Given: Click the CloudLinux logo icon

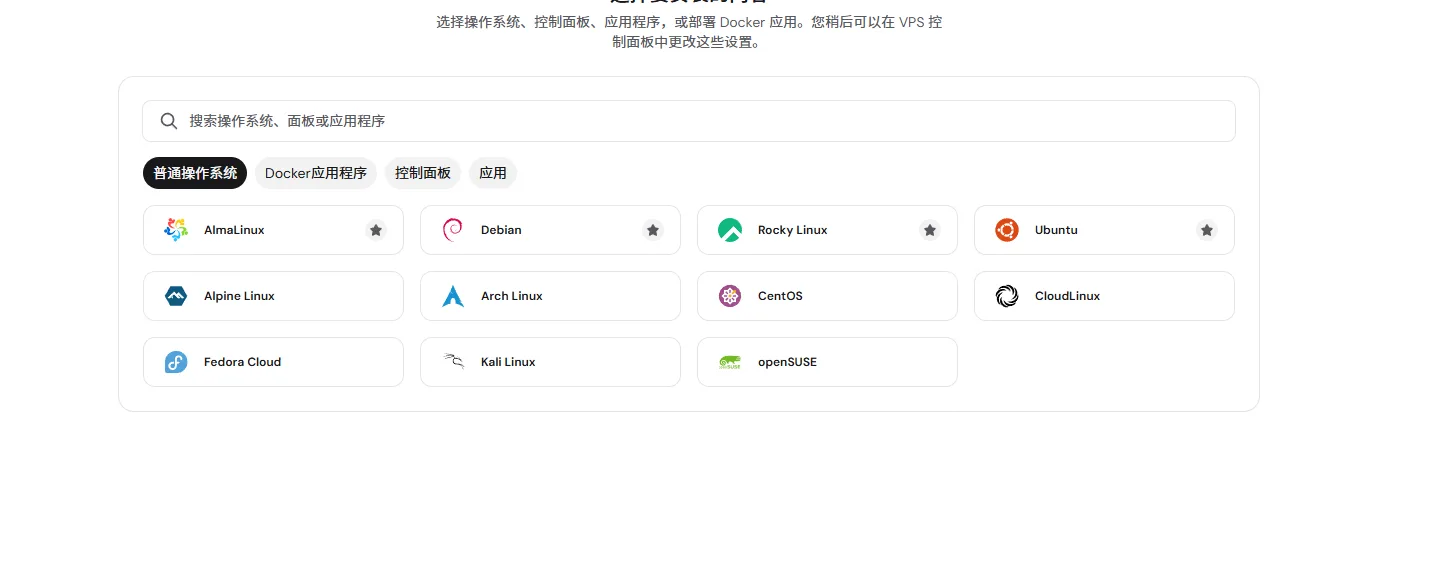Looking at the screenshot, I should tap(1007, 296).
